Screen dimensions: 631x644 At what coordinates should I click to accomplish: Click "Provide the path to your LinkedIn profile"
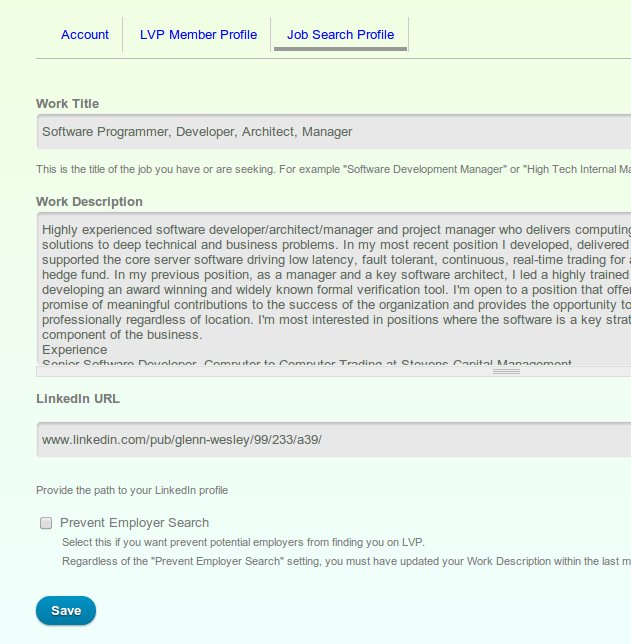[x=132, y=491]
